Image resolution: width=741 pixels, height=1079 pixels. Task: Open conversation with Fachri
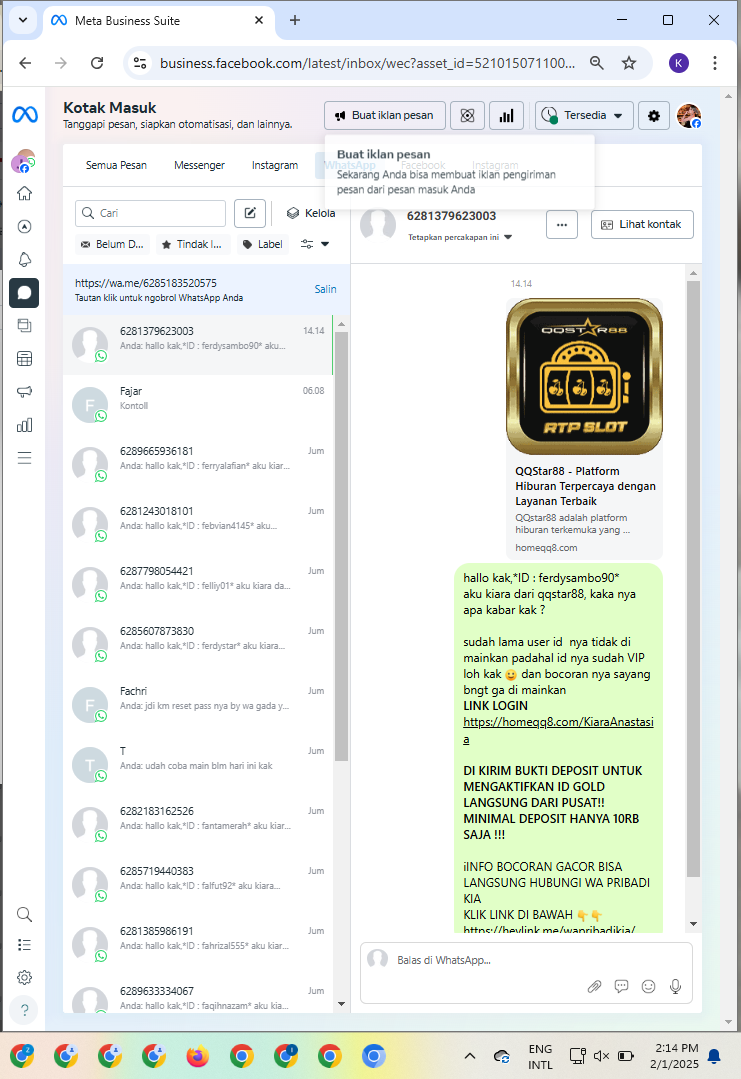(x=198, y=705)
